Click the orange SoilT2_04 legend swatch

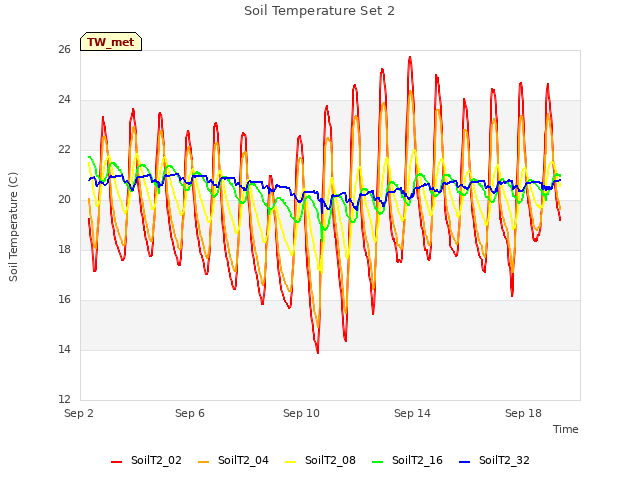point(204,462)
